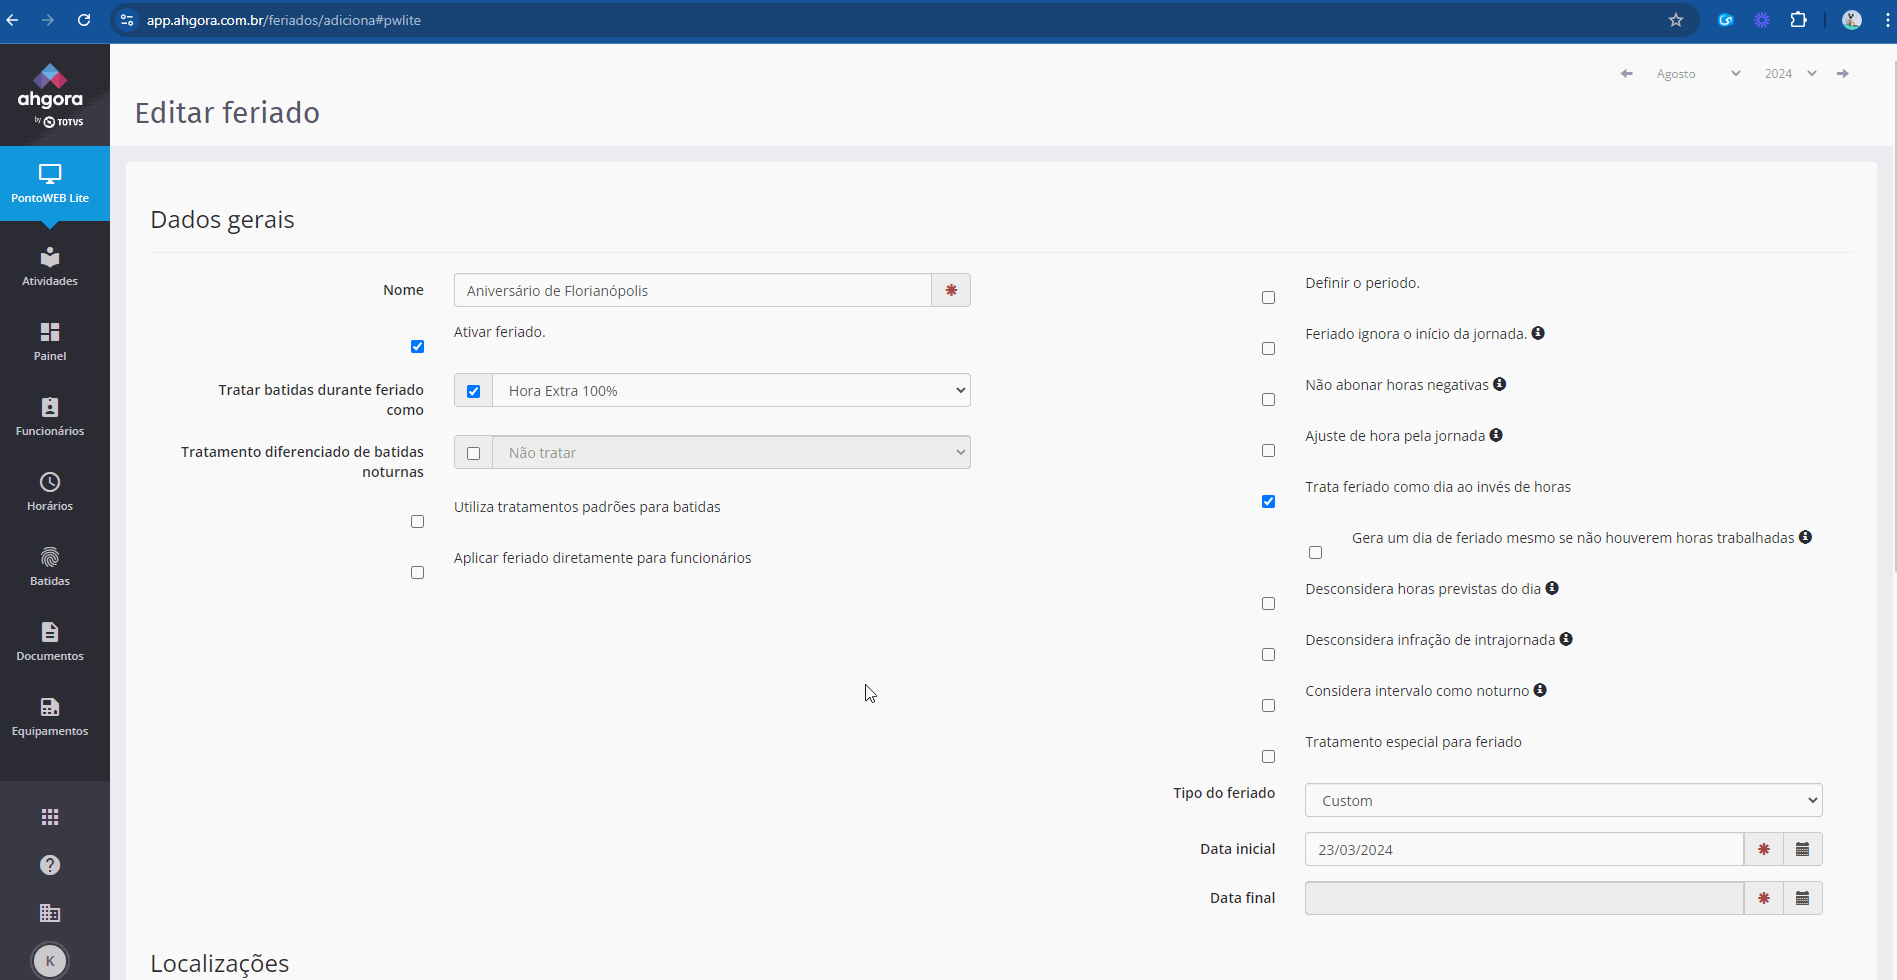This screenshot has width=1897, height=980.
Task: Open the PontoWEB Lite module
Action: pos(50,184)
